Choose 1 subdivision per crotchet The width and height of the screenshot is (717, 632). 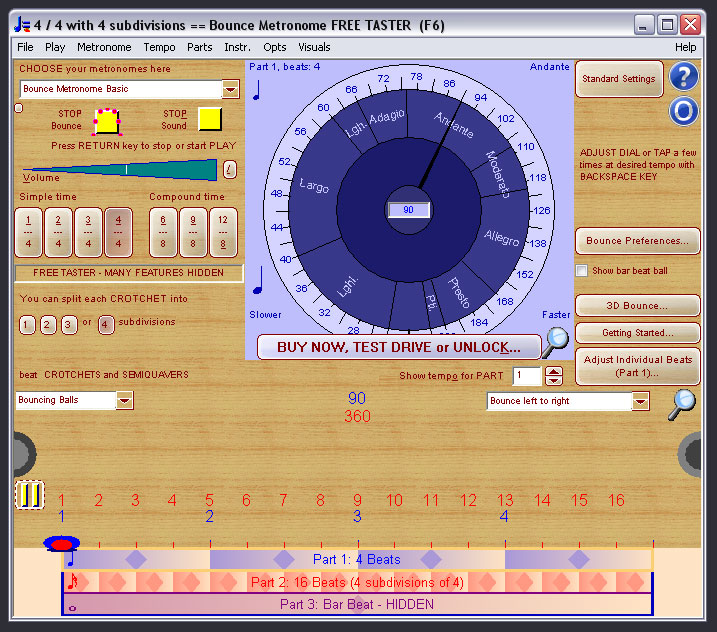point(27,325)
